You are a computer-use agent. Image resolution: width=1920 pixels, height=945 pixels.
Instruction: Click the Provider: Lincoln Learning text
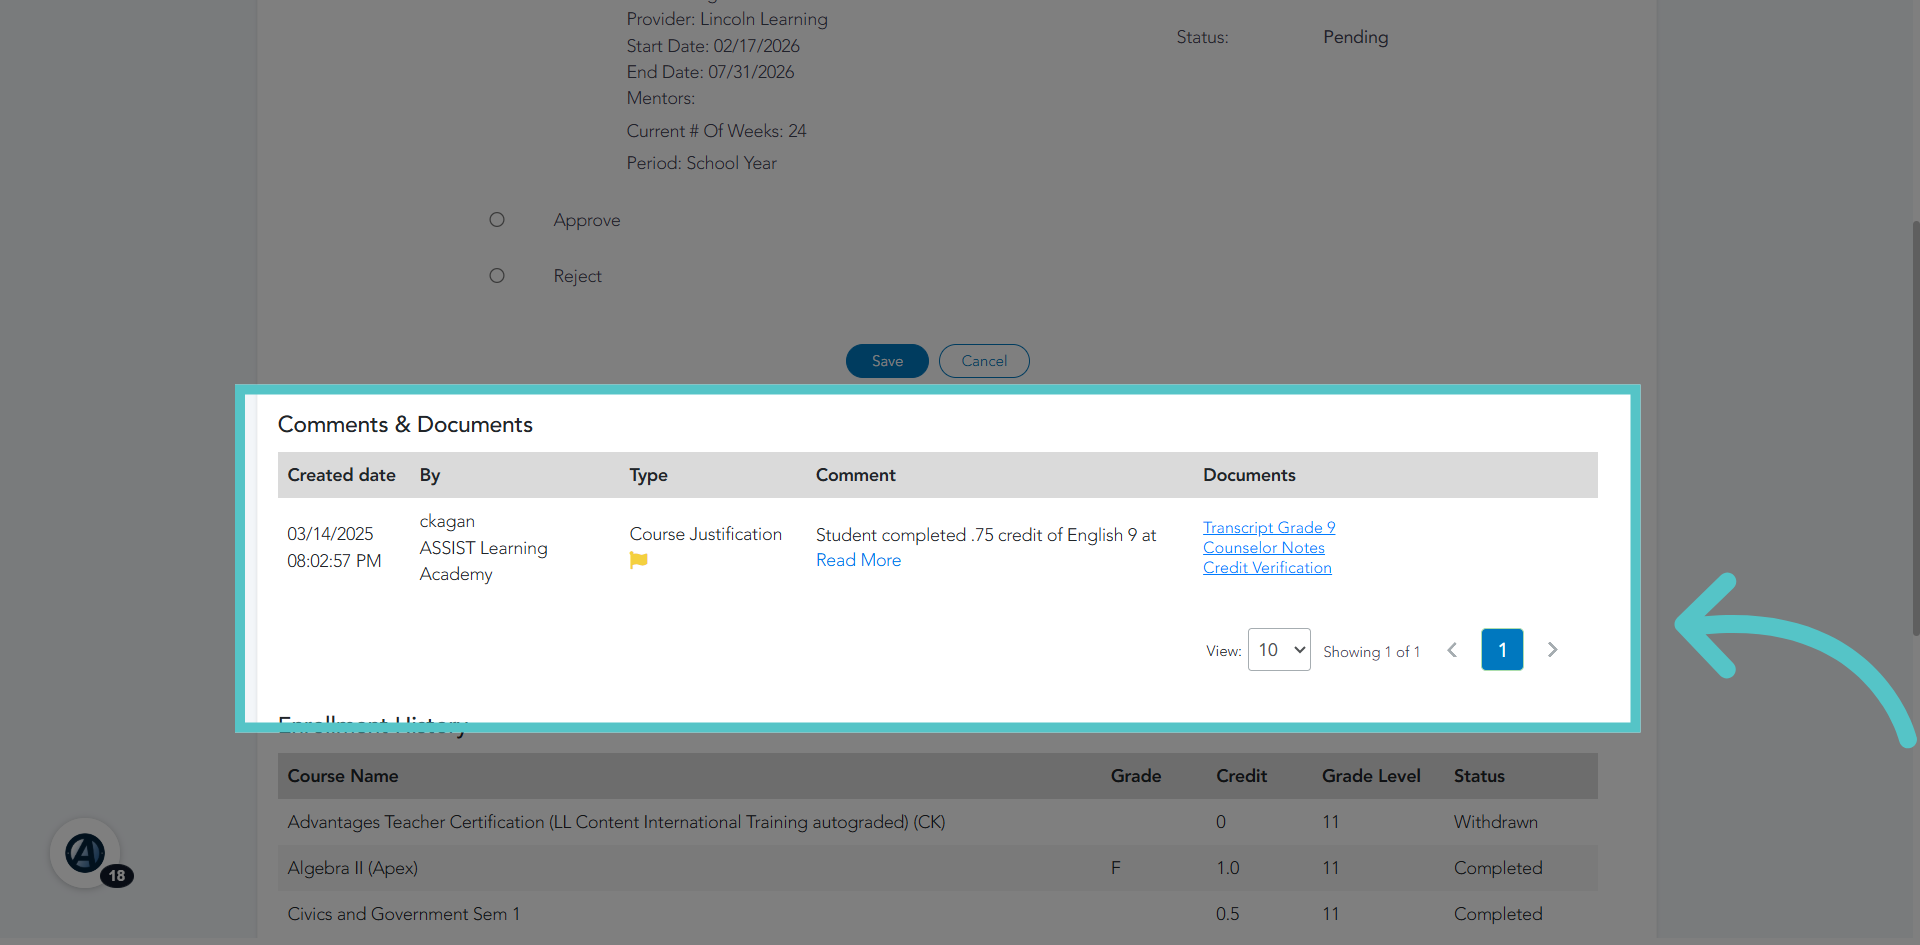(x=727, y=19)
